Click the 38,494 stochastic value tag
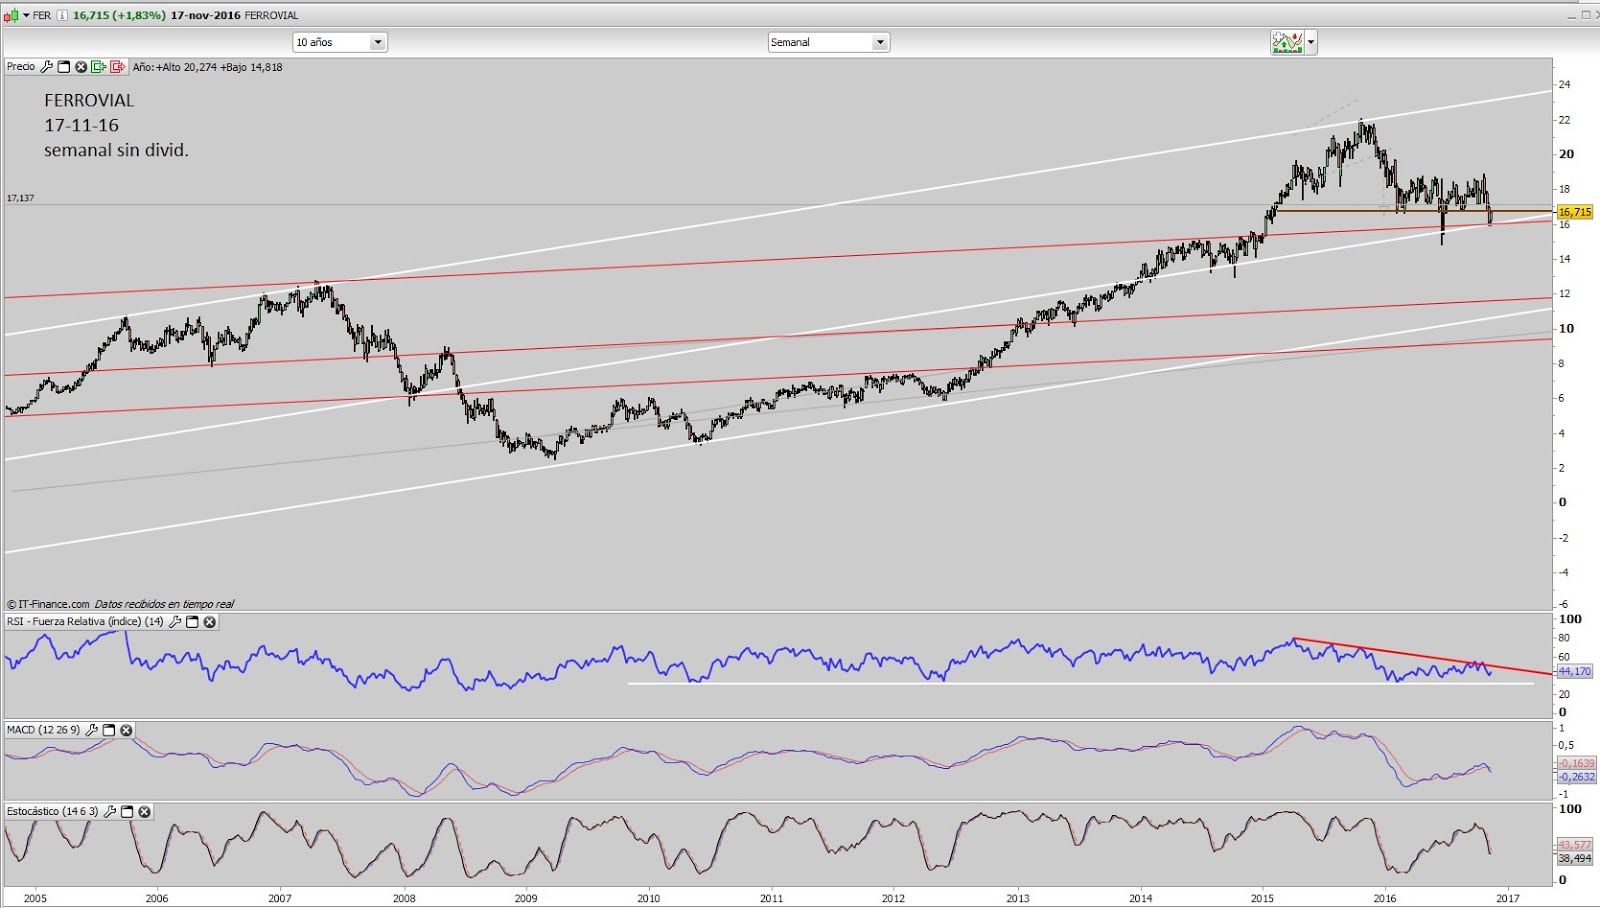Viewport: 1600px width, 908px height. pos(1575,859)
